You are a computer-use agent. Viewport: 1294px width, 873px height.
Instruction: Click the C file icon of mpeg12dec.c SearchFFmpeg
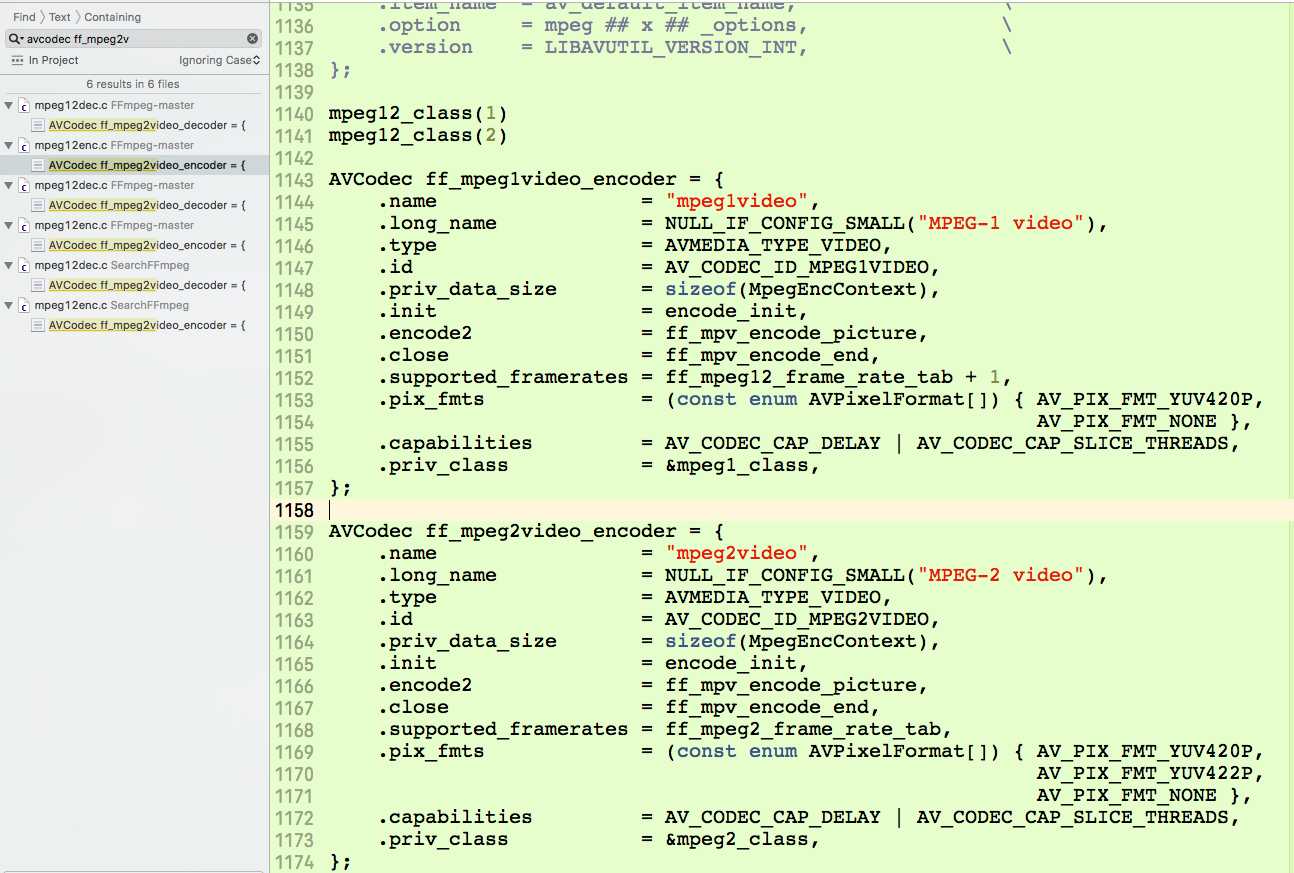[23, 265]
